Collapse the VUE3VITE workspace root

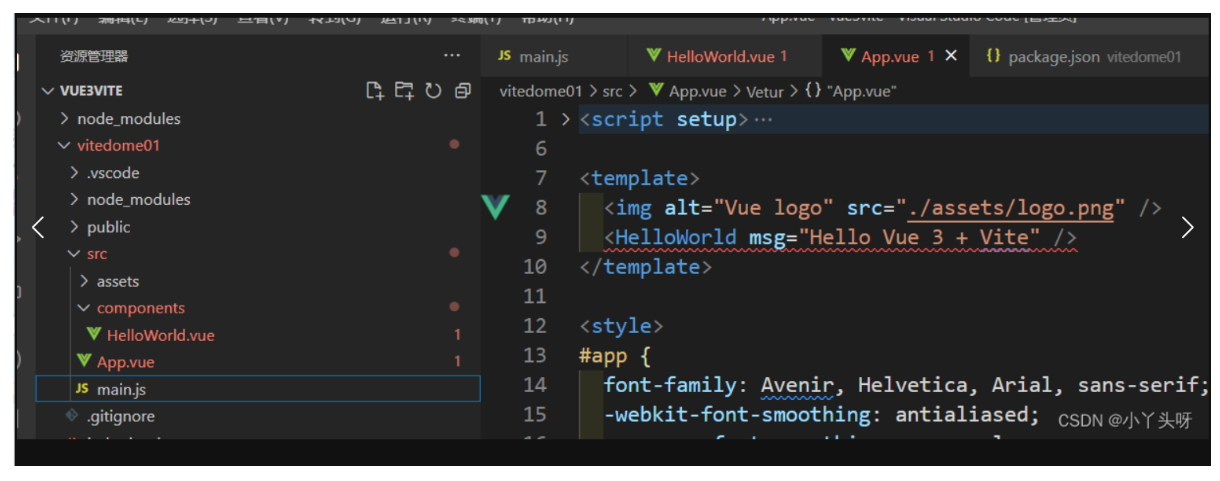(47, 91)
